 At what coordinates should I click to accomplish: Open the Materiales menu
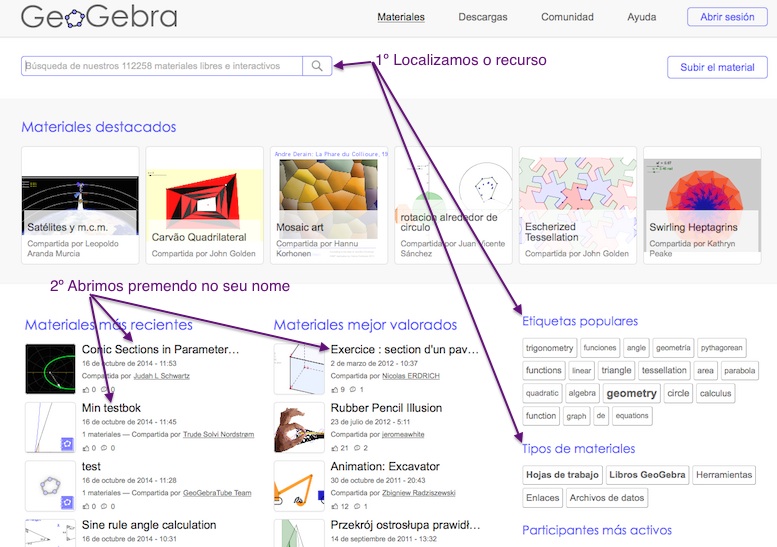pyautogui.click(x=401, y=17)
